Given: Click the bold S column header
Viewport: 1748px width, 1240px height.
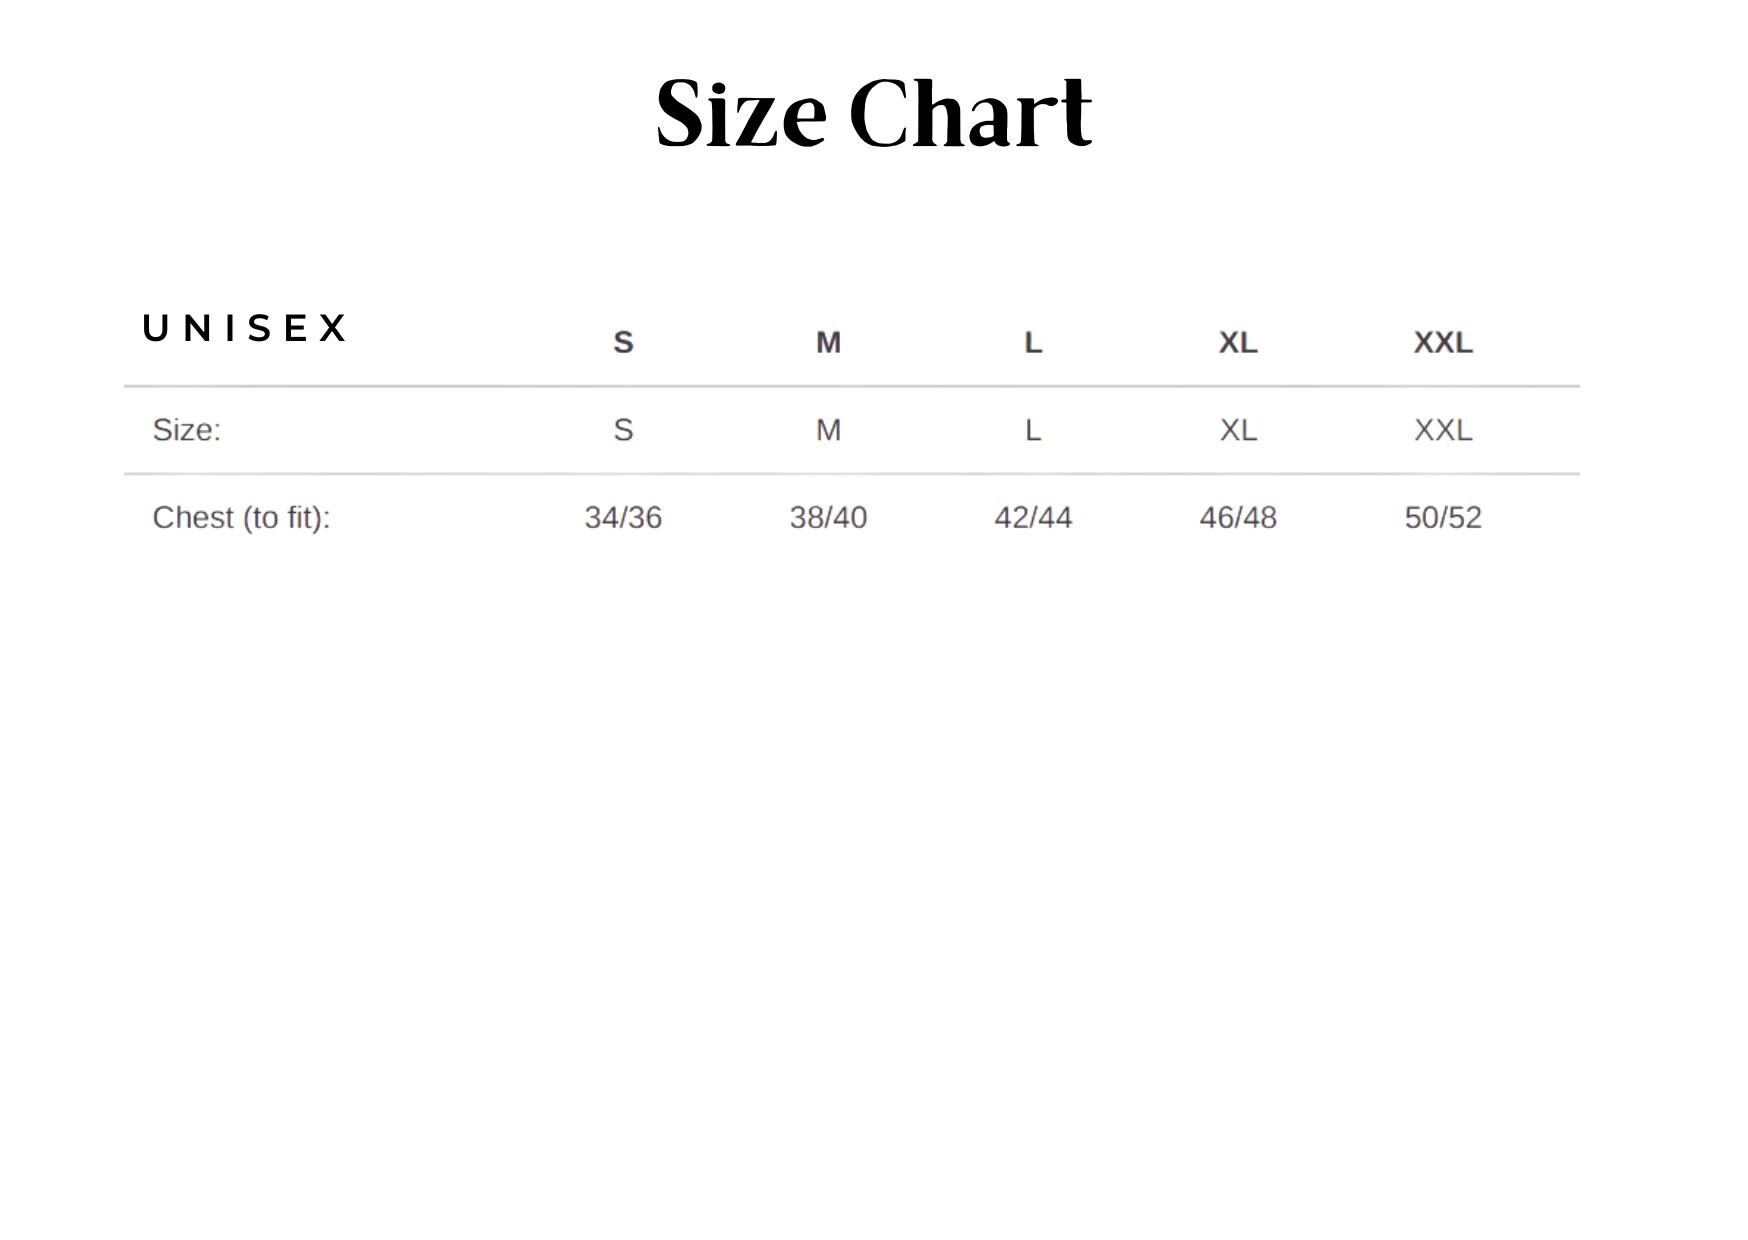Looking at the screenshot, I should pyautogui.click(x=623, y=342).
